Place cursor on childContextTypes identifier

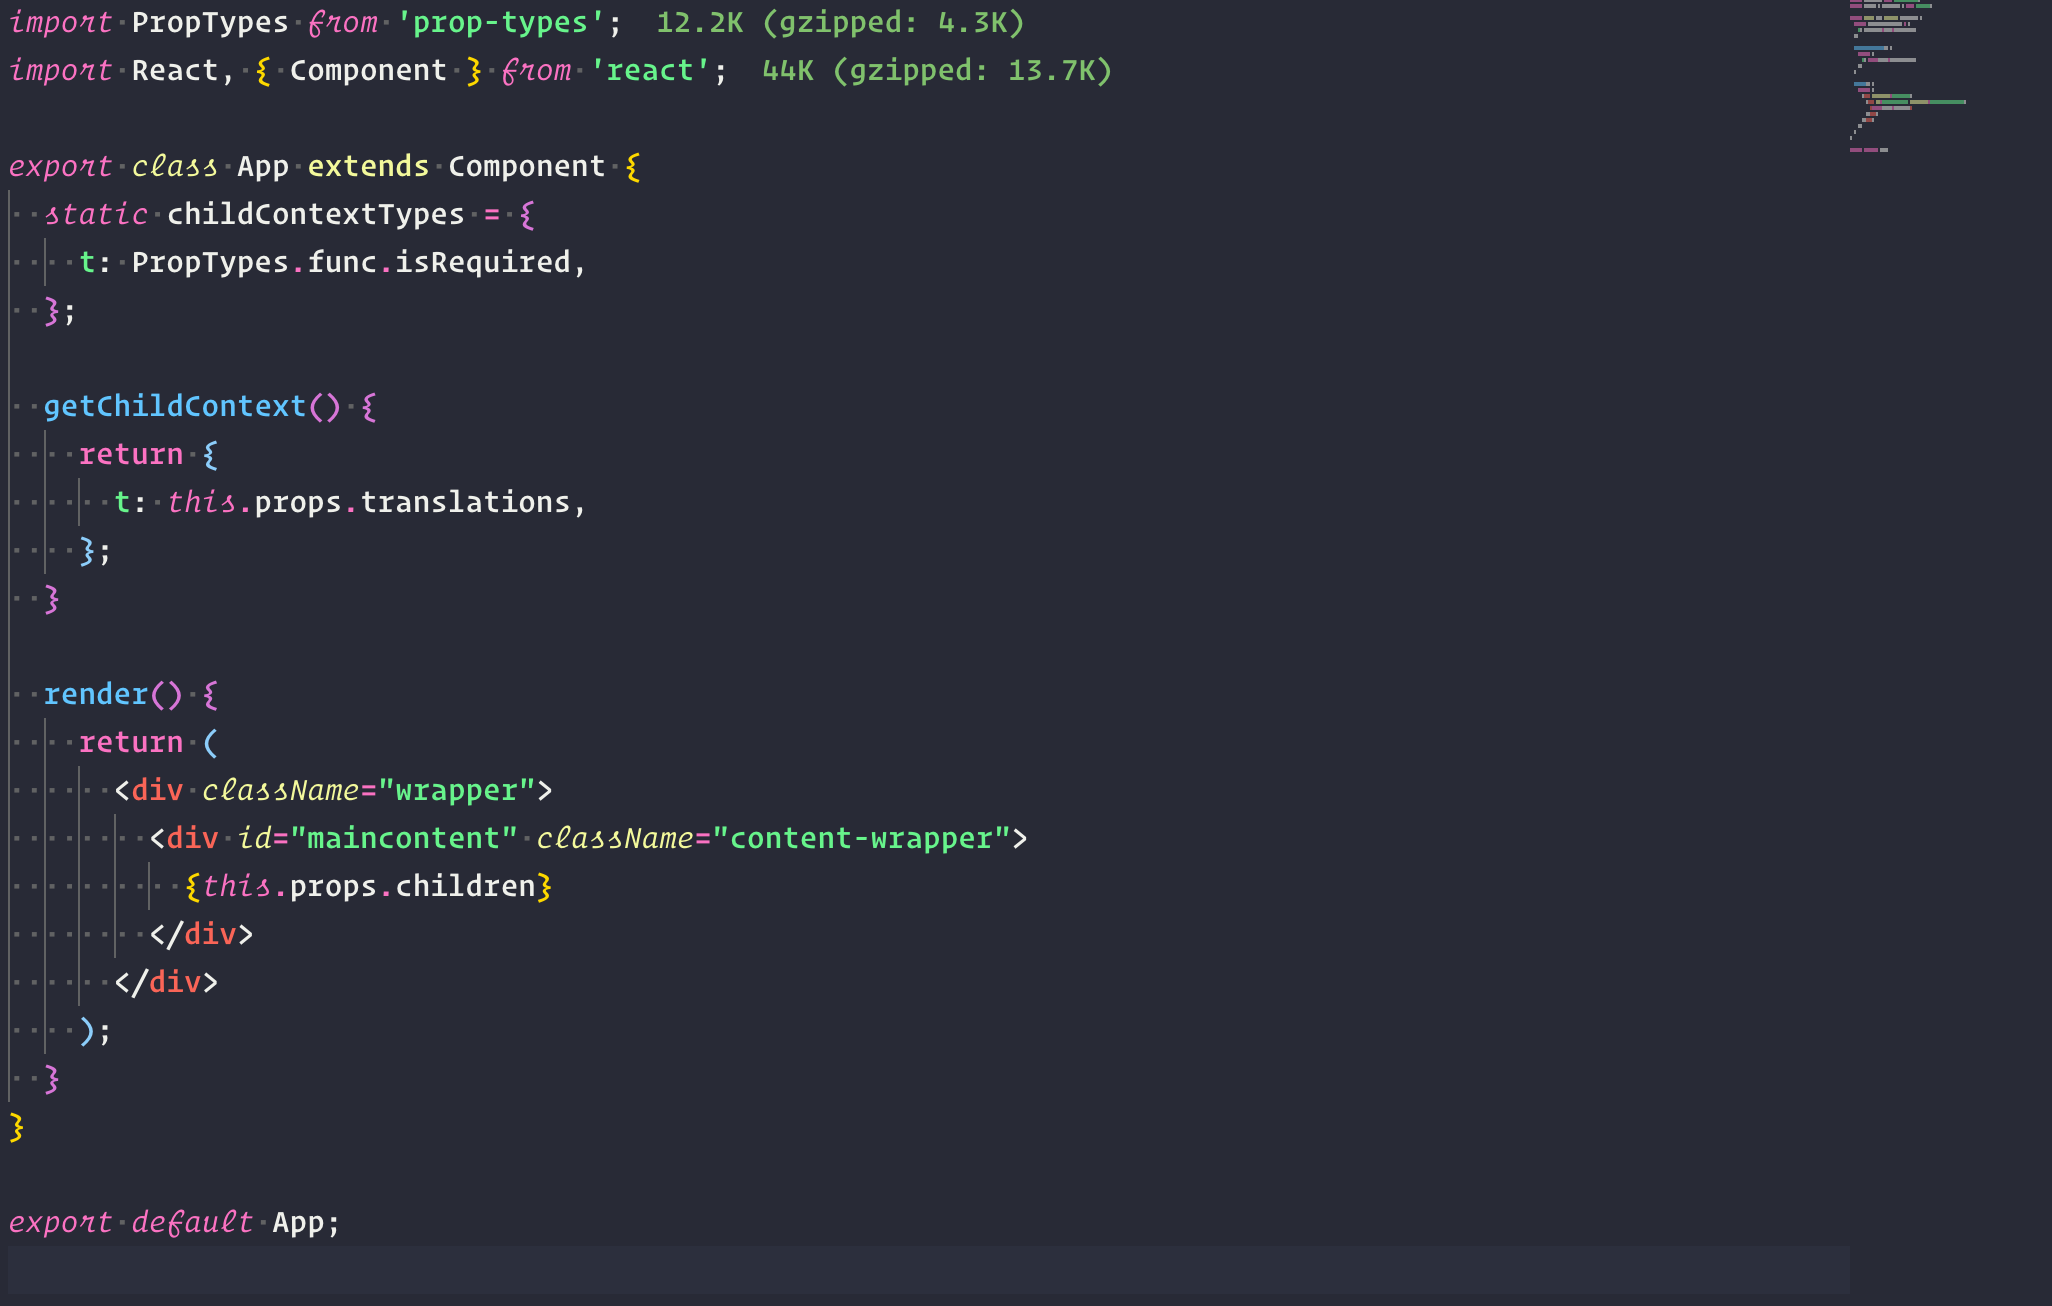click(x=315, y=215)
